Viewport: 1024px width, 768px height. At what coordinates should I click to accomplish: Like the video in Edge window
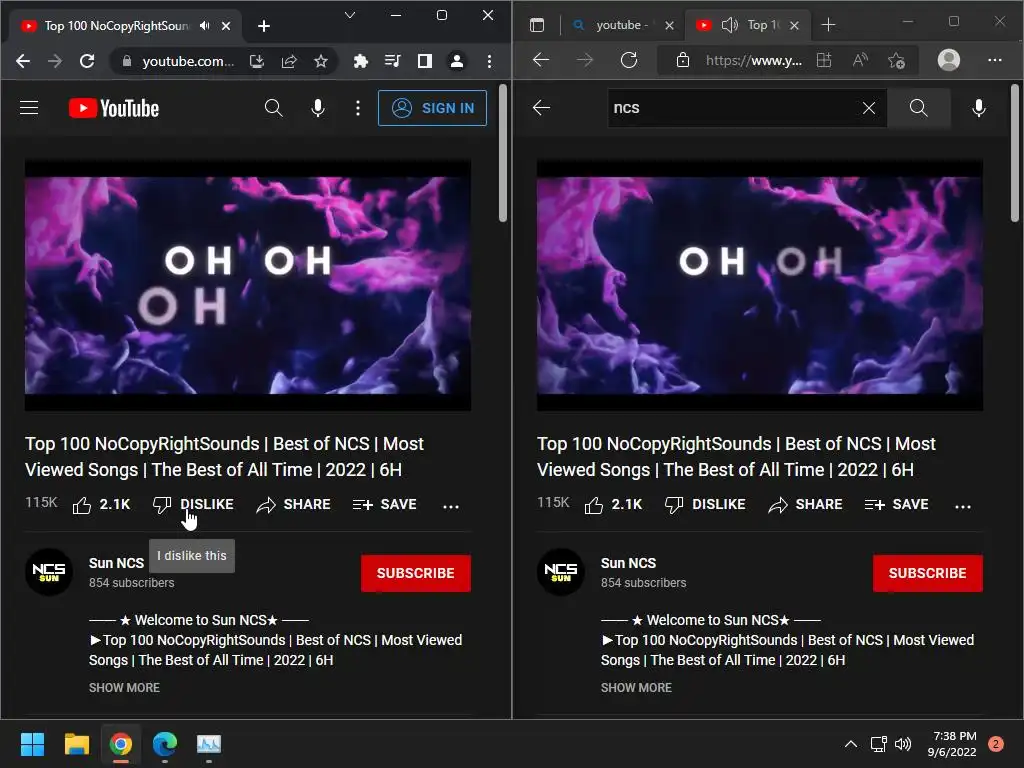pos(613,505)
